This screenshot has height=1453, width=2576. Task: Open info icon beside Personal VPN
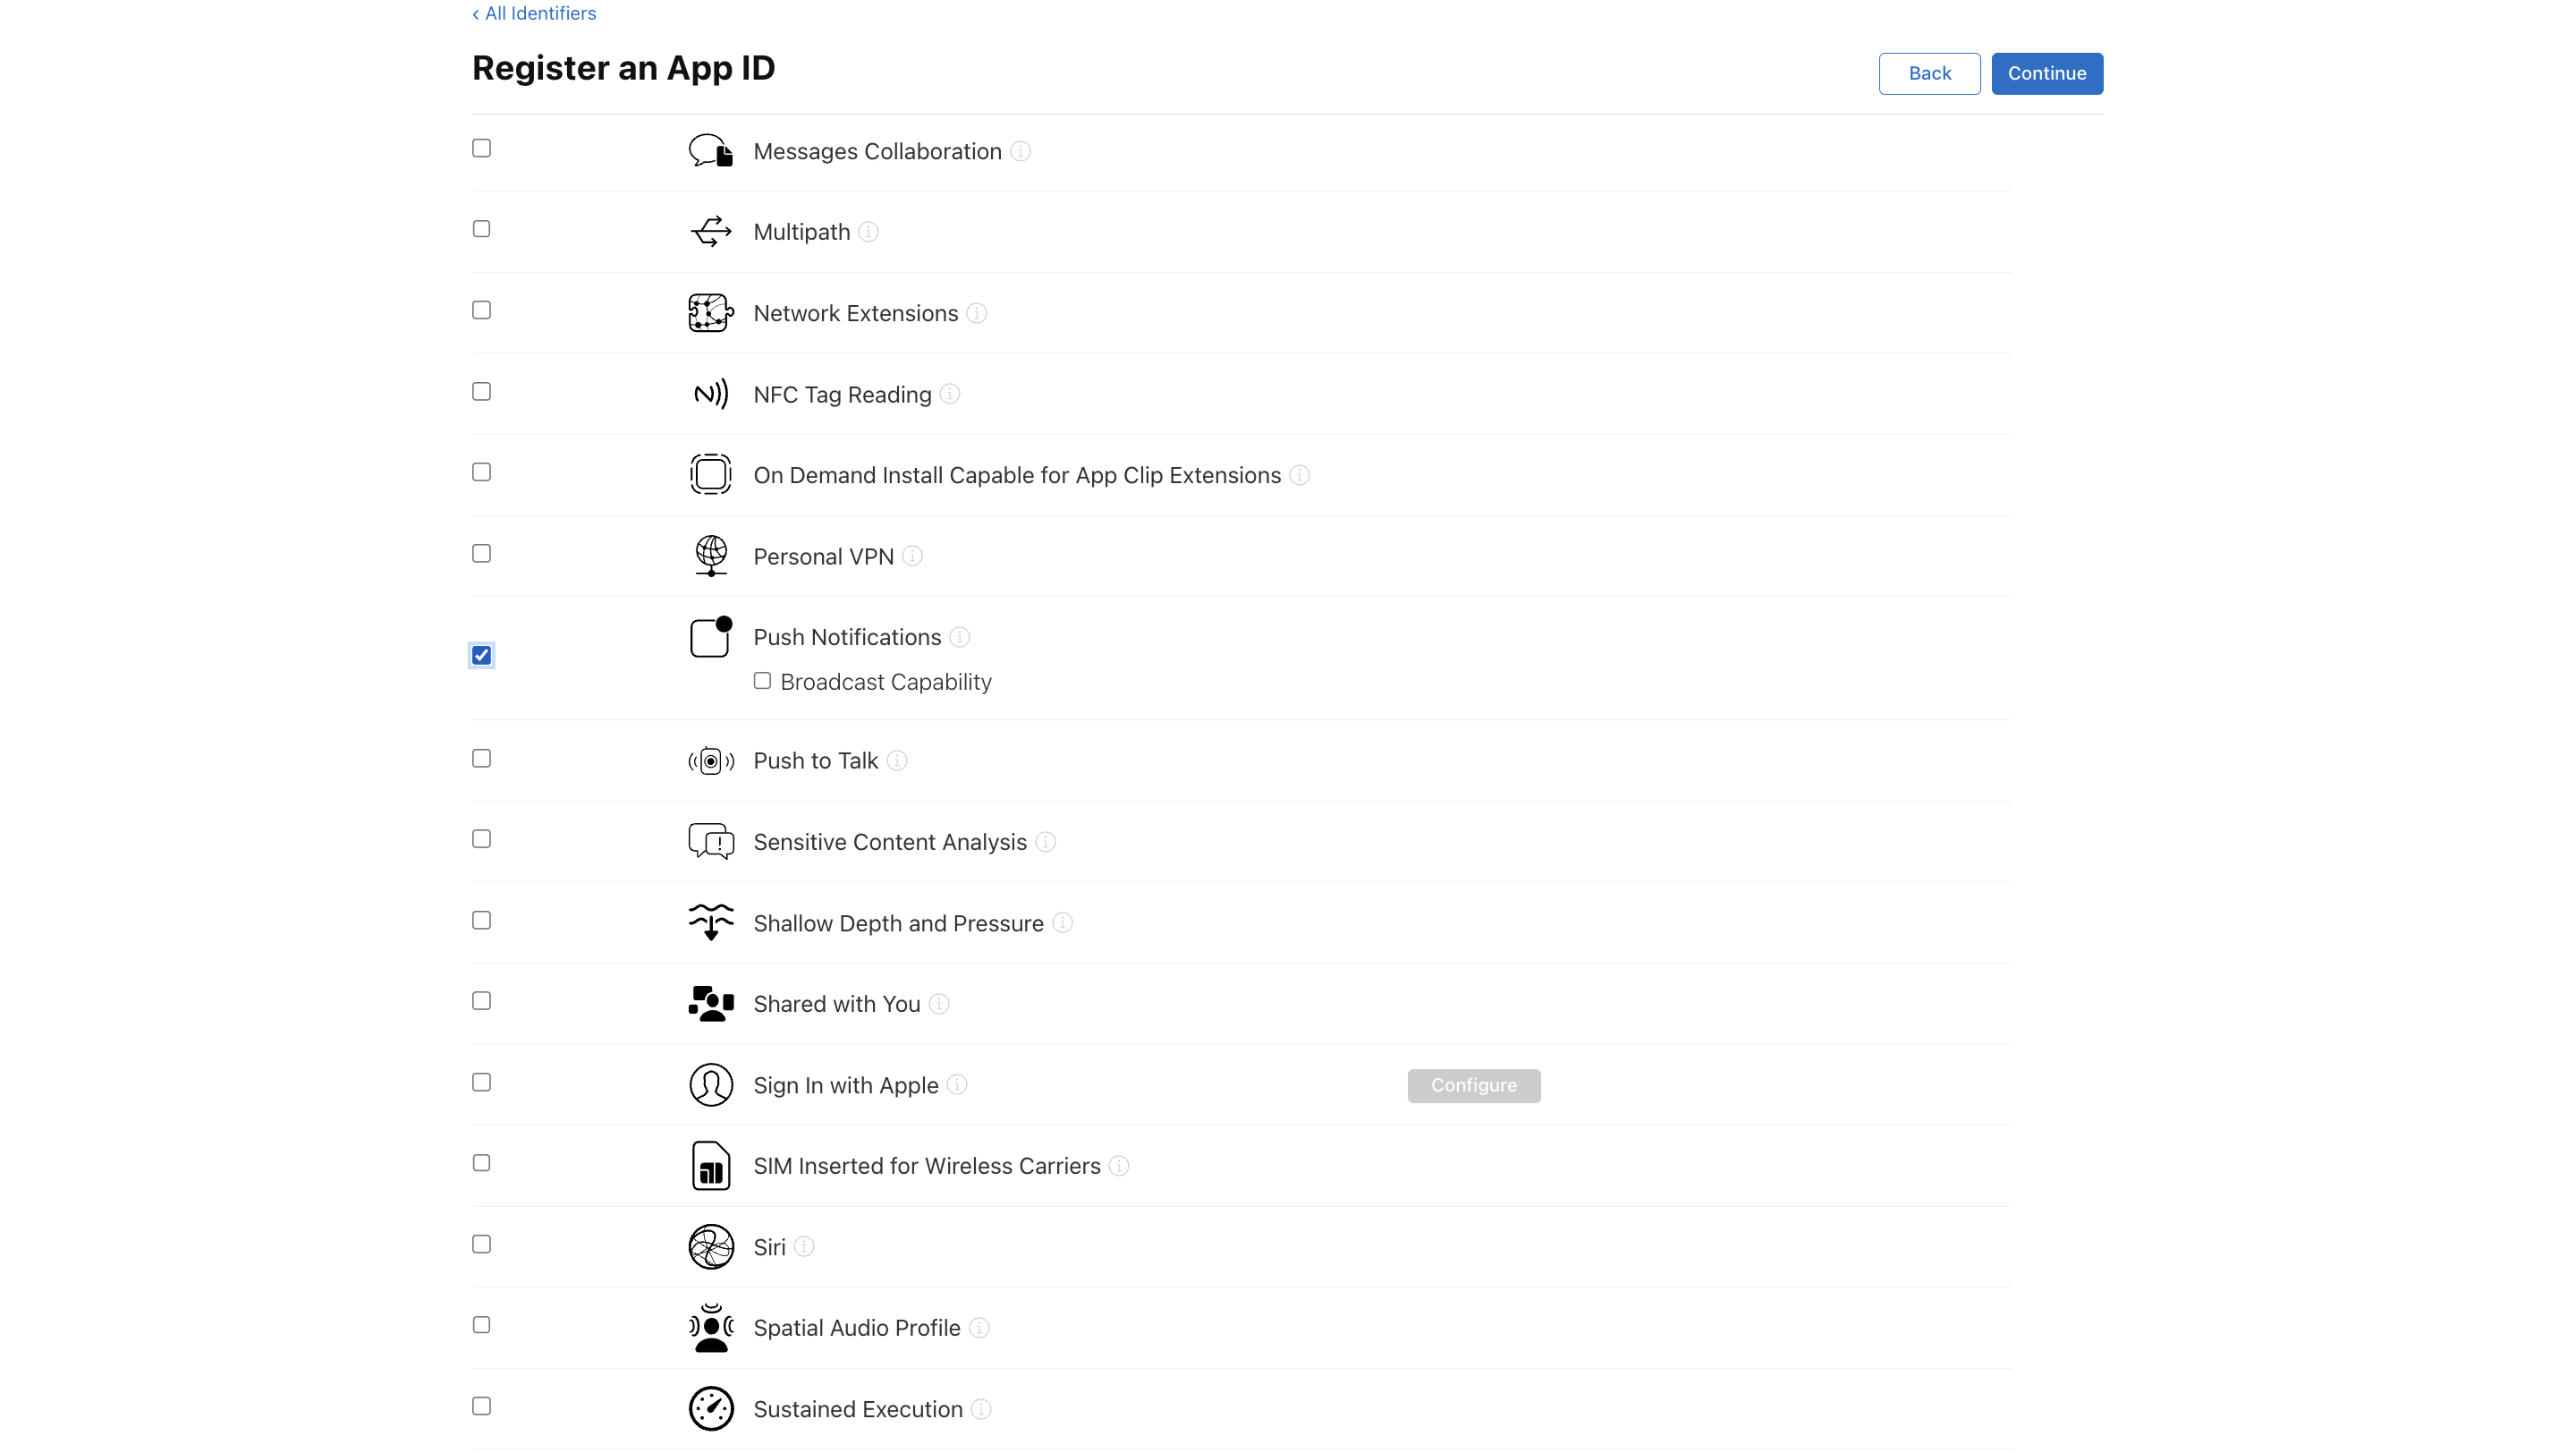(x=912, y=556)
